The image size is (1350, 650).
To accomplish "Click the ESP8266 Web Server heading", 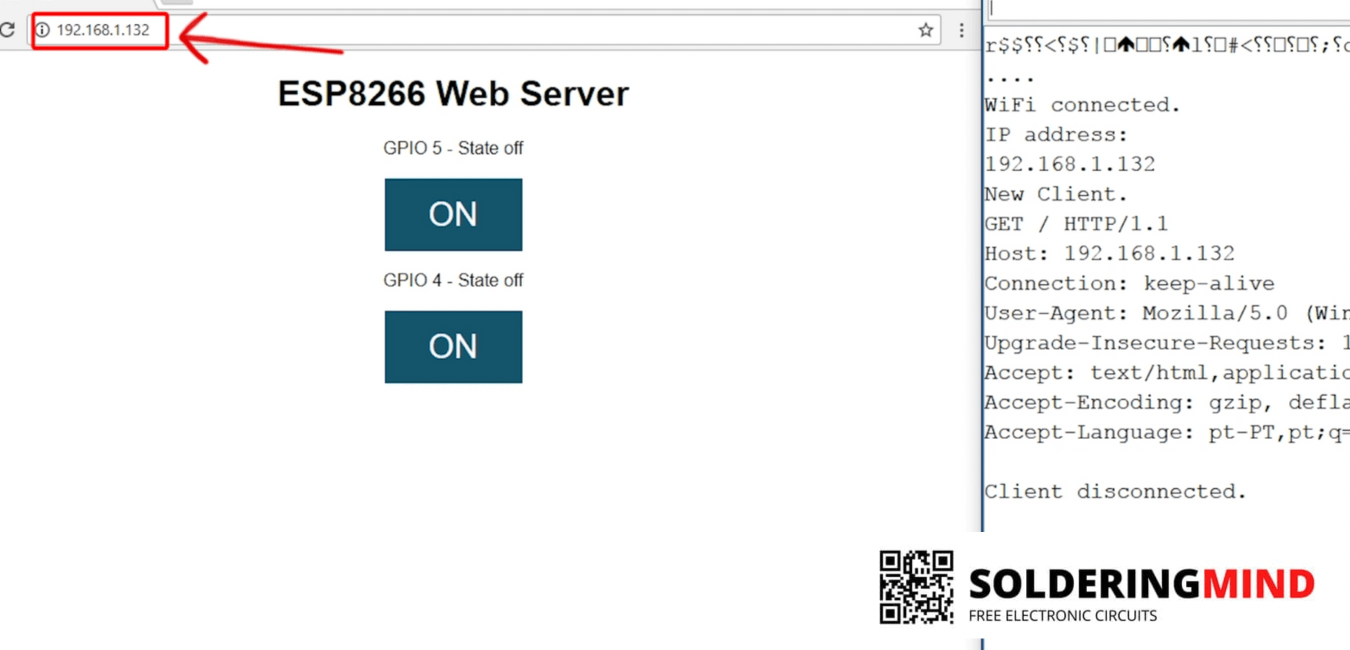I will pyautogui.click(x=453, y=94).
